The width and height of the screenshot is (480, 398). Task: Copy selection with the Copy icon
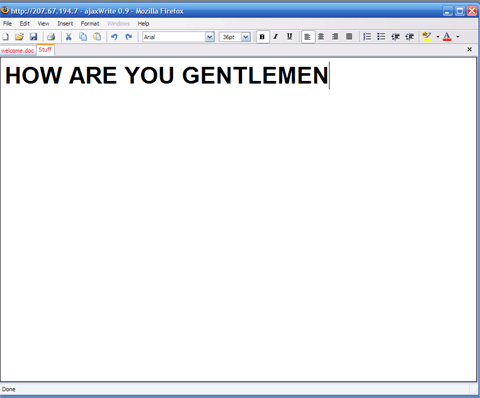pyautogui.click(x=83, y=37)
